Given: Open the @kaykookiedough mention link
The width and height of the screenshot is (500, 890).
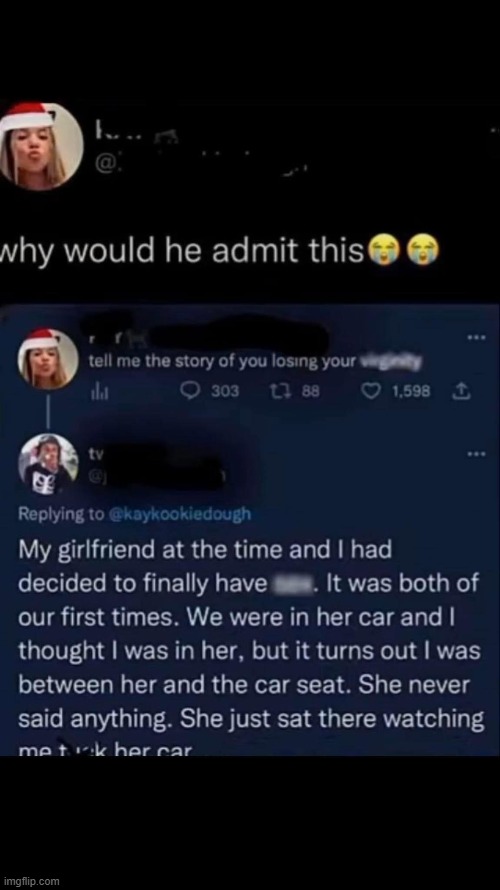Looking at the screenshot, I should [x=179, y=514].
